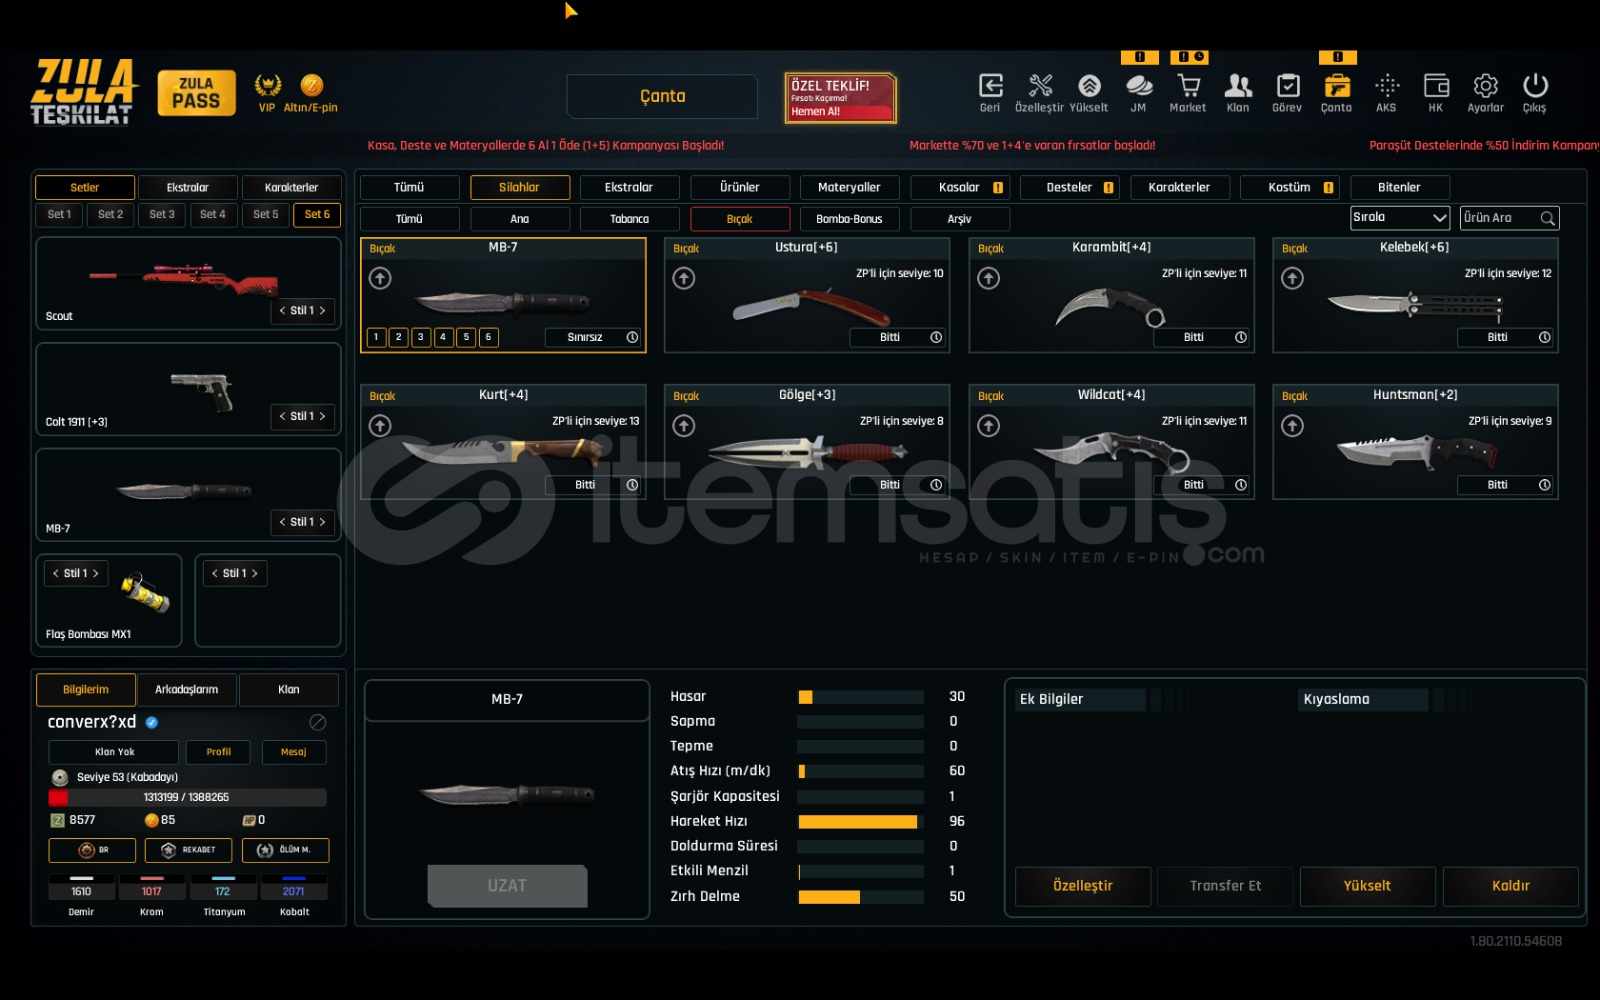Open the HK wallet icon

point(1436,87)
